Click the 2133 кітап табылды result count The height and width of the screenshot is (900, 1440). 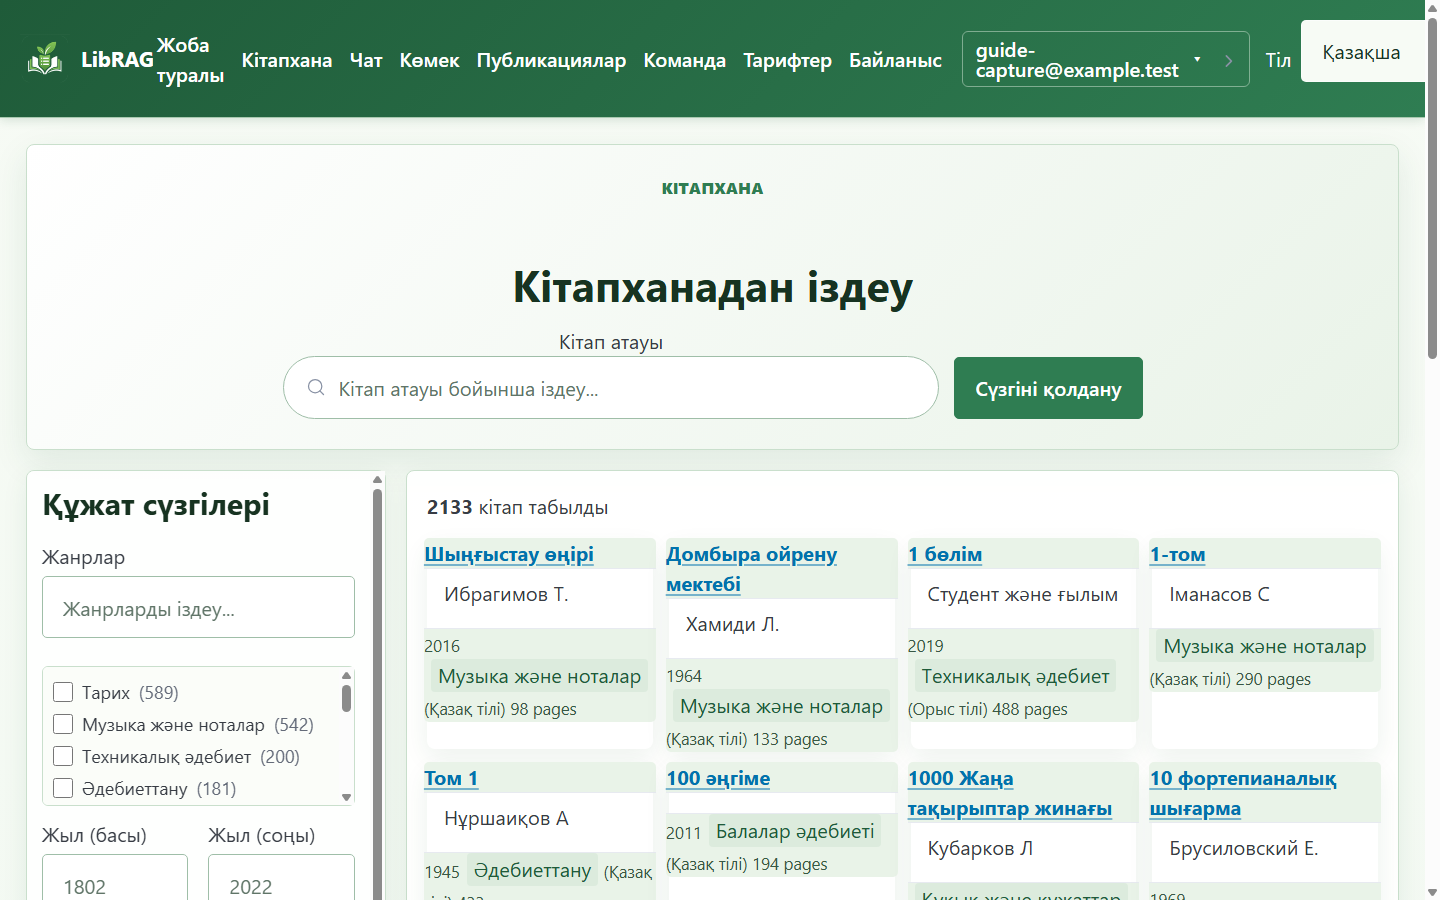[x=517, y=507]
